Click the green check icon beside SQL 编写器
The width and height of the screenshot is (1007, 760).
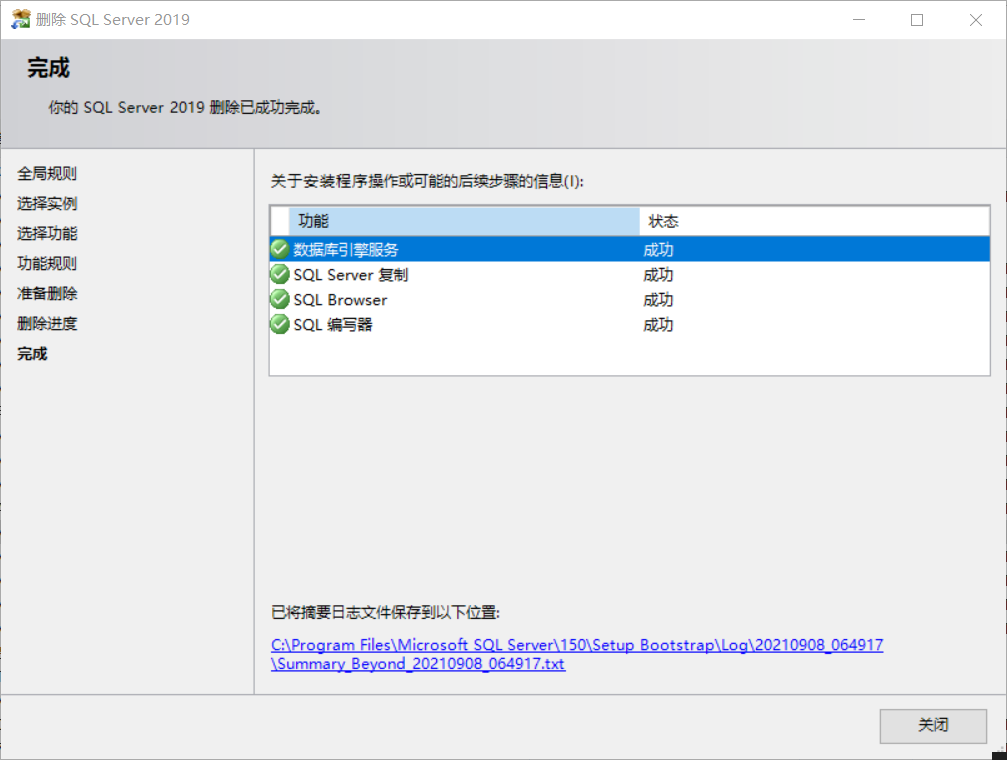pos(279,324)
